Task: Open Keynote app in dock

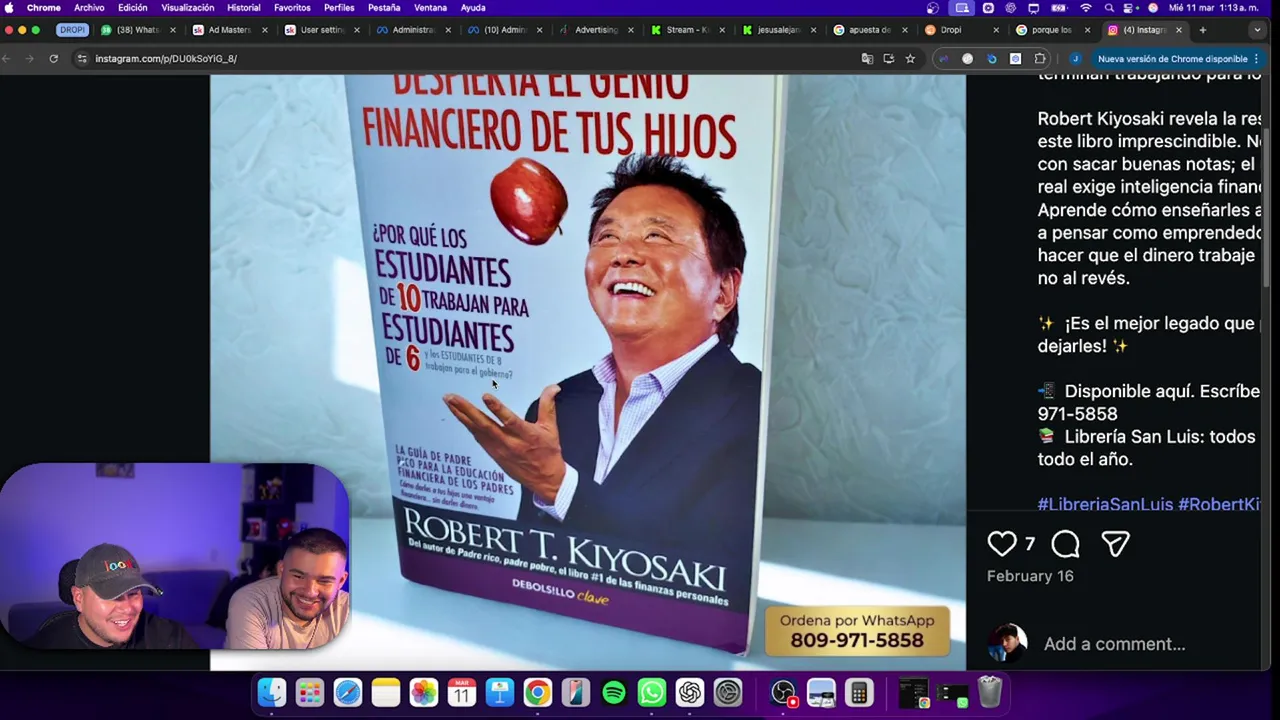Action: point(500,692)
